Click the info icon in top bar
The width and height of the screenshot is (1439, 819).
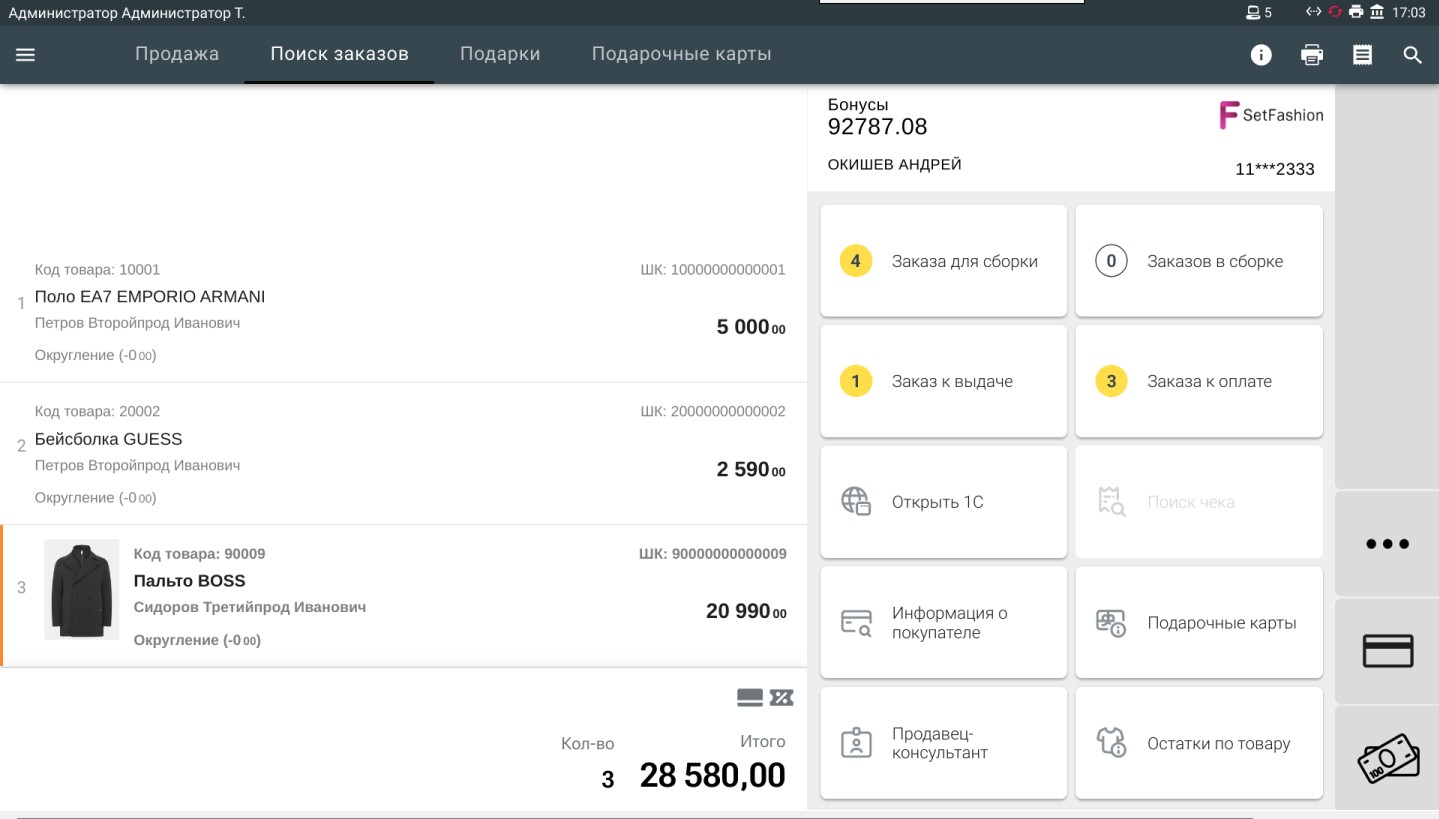tap(1261, 55)
